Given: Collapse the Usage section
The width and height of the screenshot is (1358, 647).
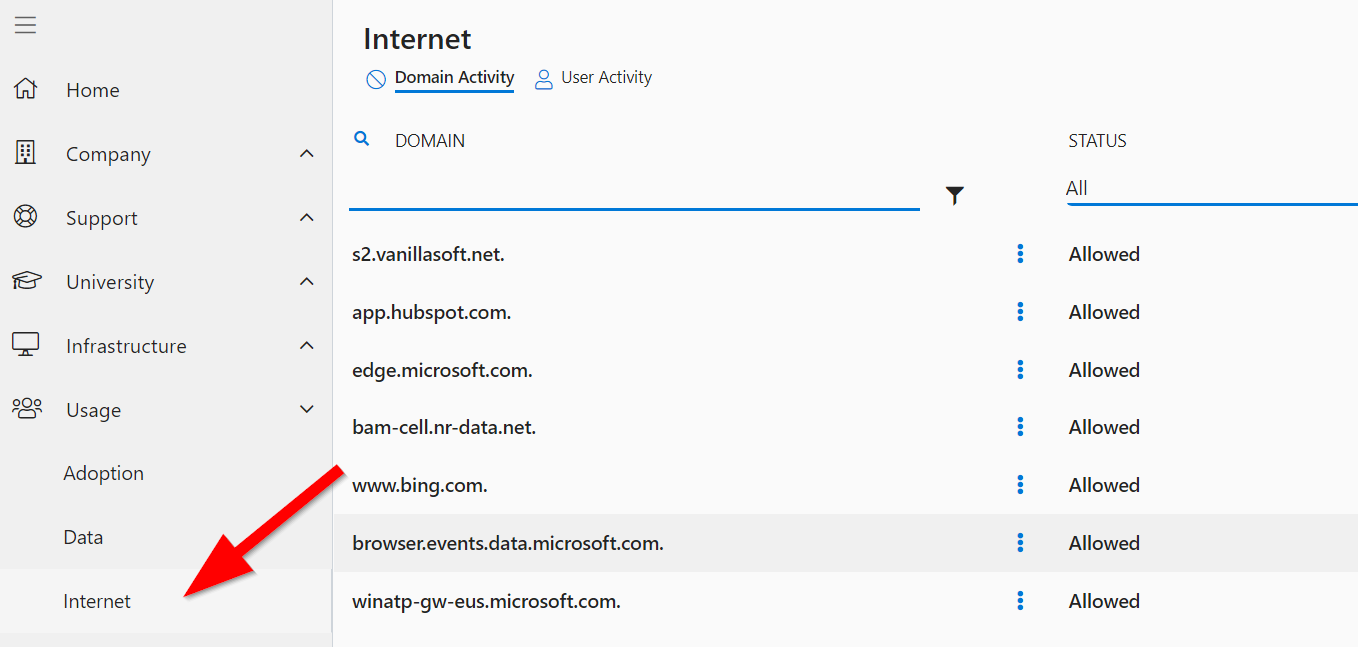Looking at the screenshot, I should [306, 409].
